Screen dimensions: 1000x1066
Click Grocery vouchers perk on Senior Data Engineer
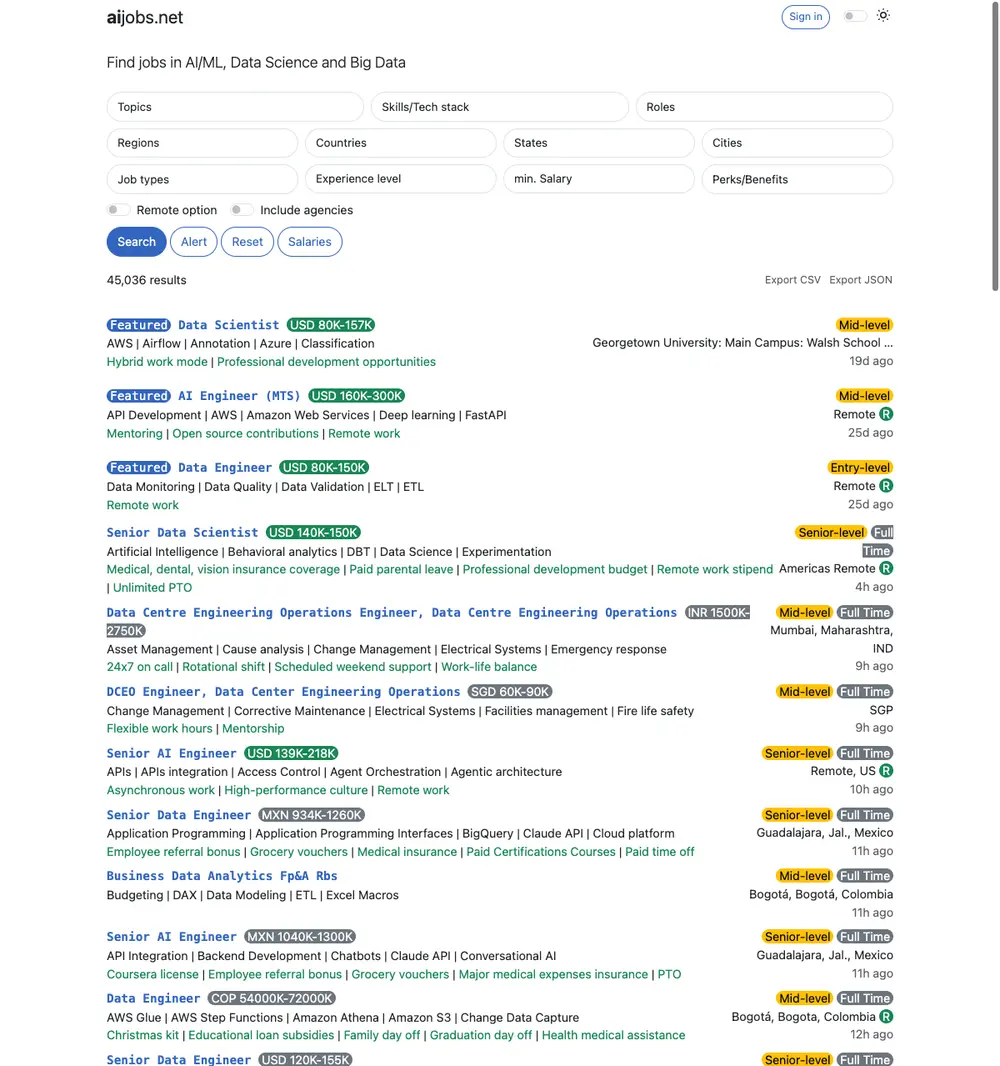(298, 851)
